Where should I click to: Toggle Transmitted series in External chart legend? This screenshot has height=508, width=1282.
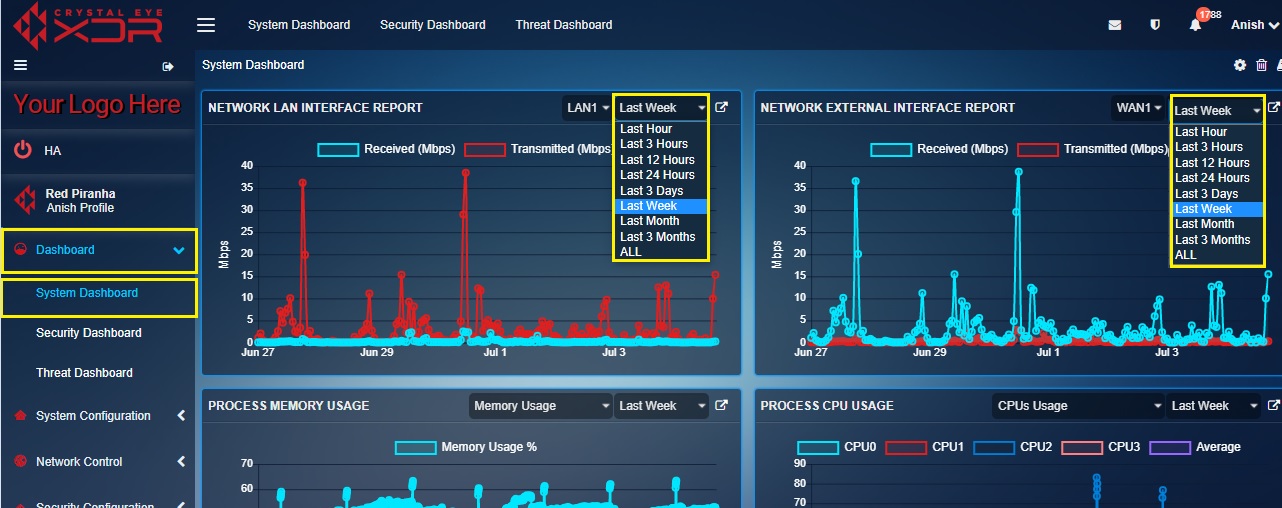pyautogui.click(x=1092, y=149)
